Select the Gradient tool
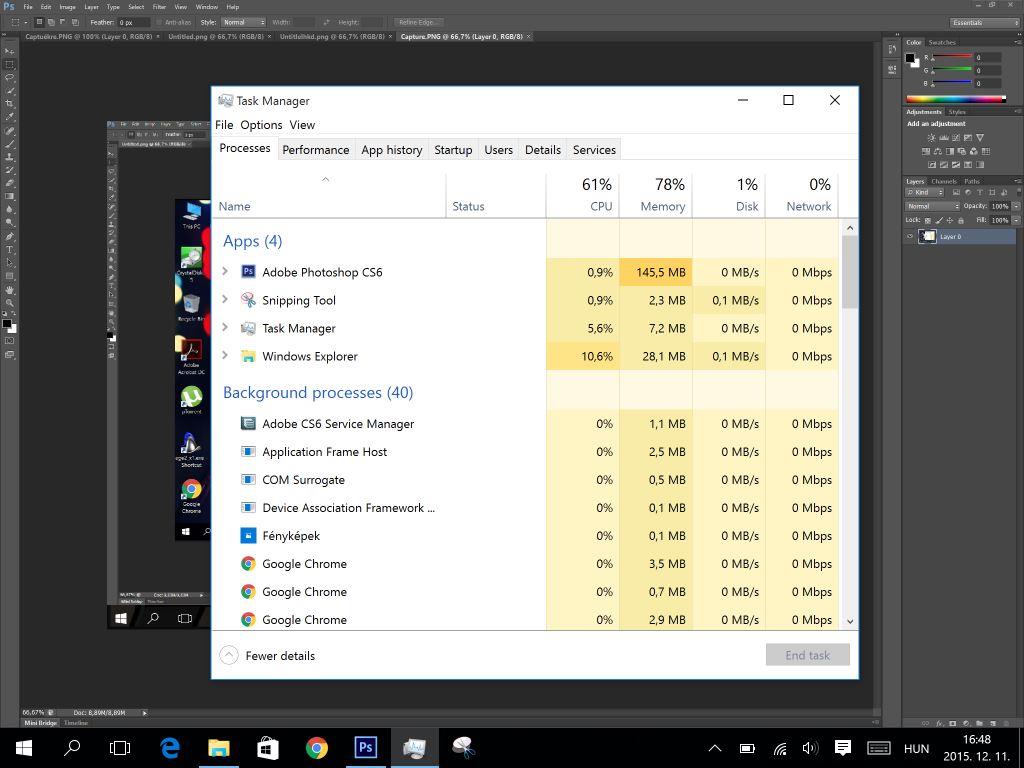 point(9,196)
